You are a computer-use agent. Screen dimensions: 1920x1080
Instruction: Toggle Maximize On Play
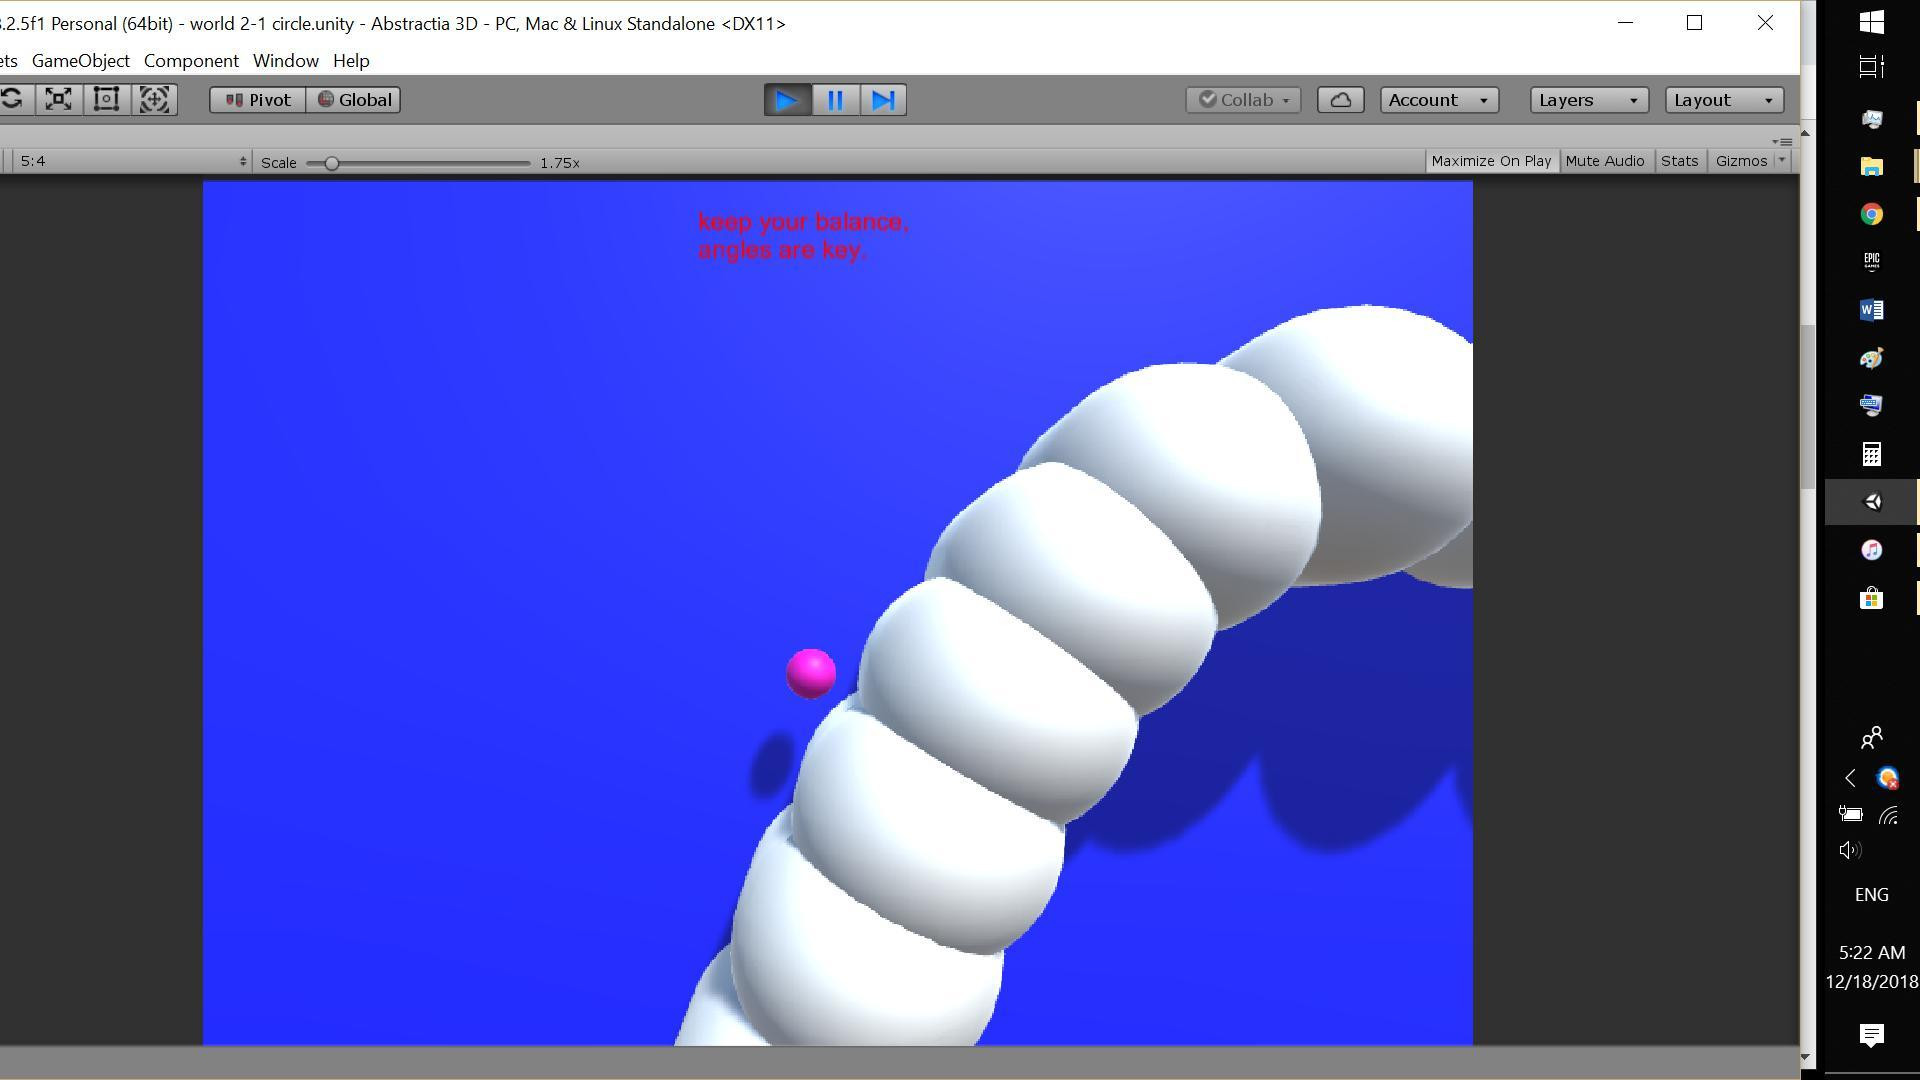coord(1491,161)
